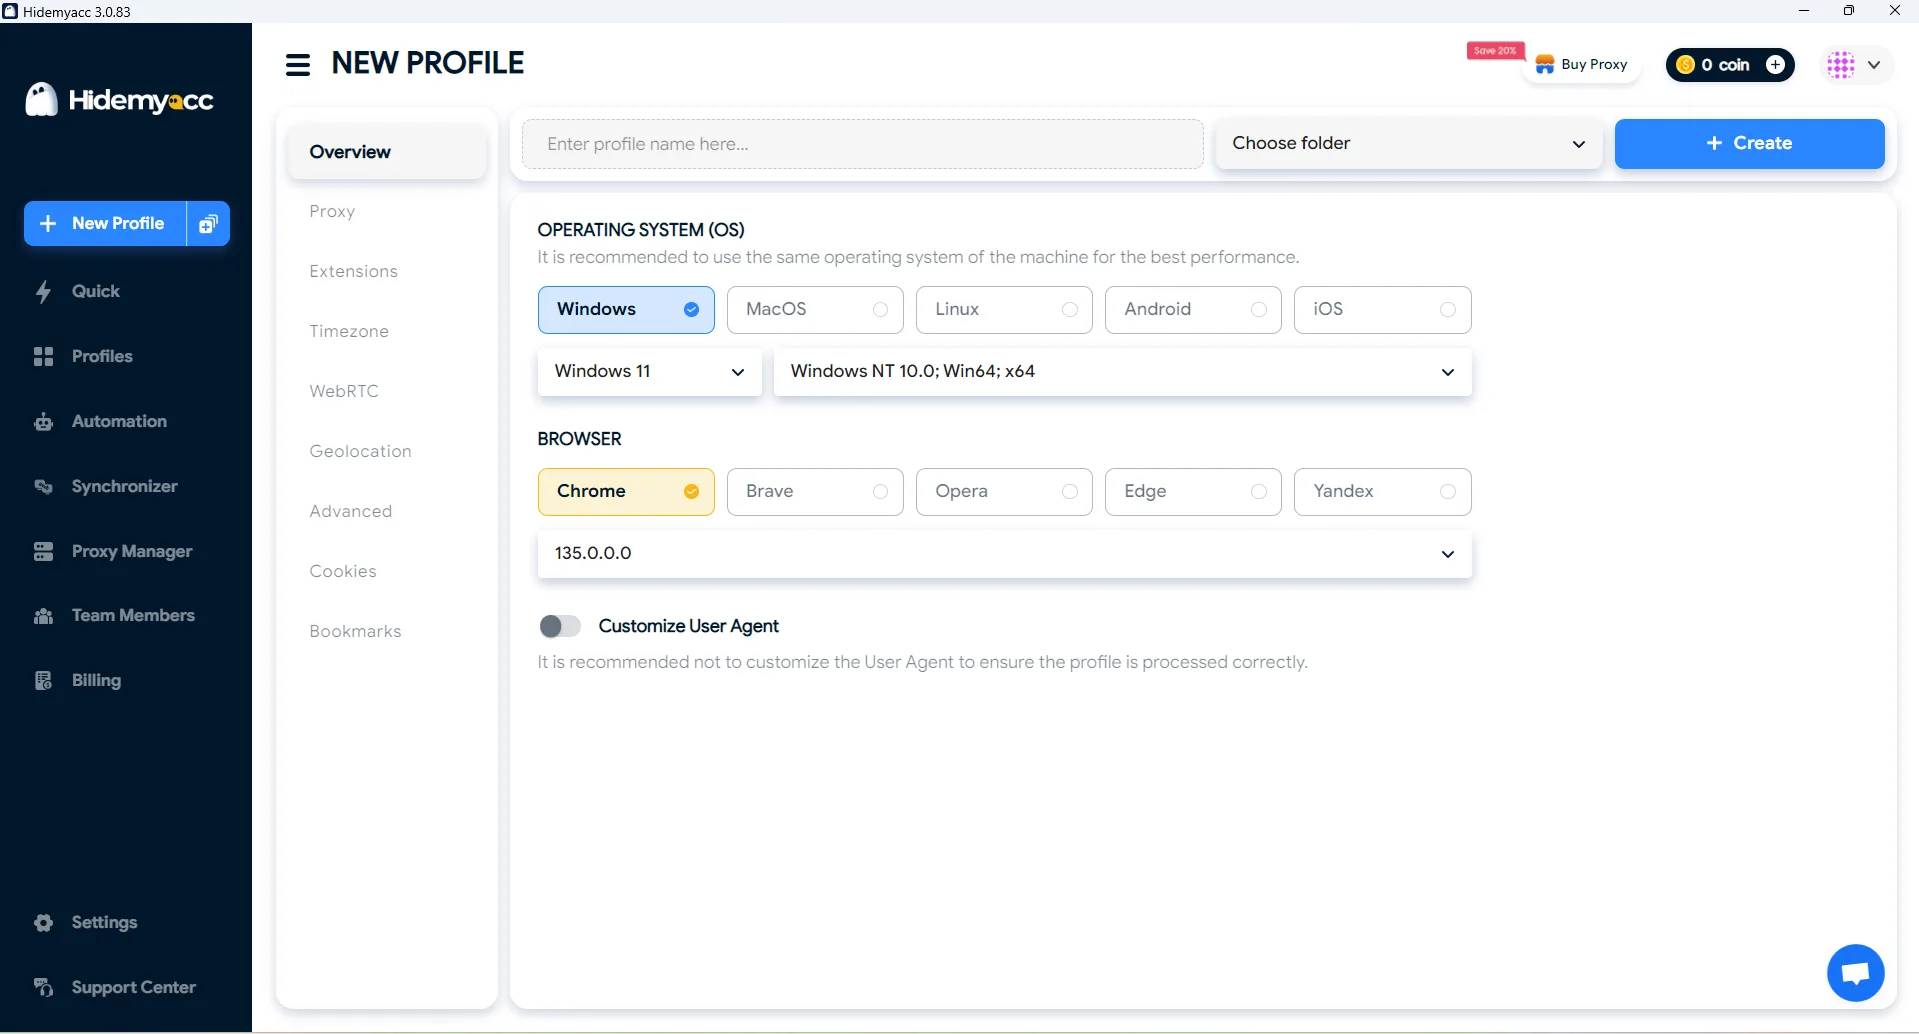Open the Proxy Manager section

tap(131, 551)
